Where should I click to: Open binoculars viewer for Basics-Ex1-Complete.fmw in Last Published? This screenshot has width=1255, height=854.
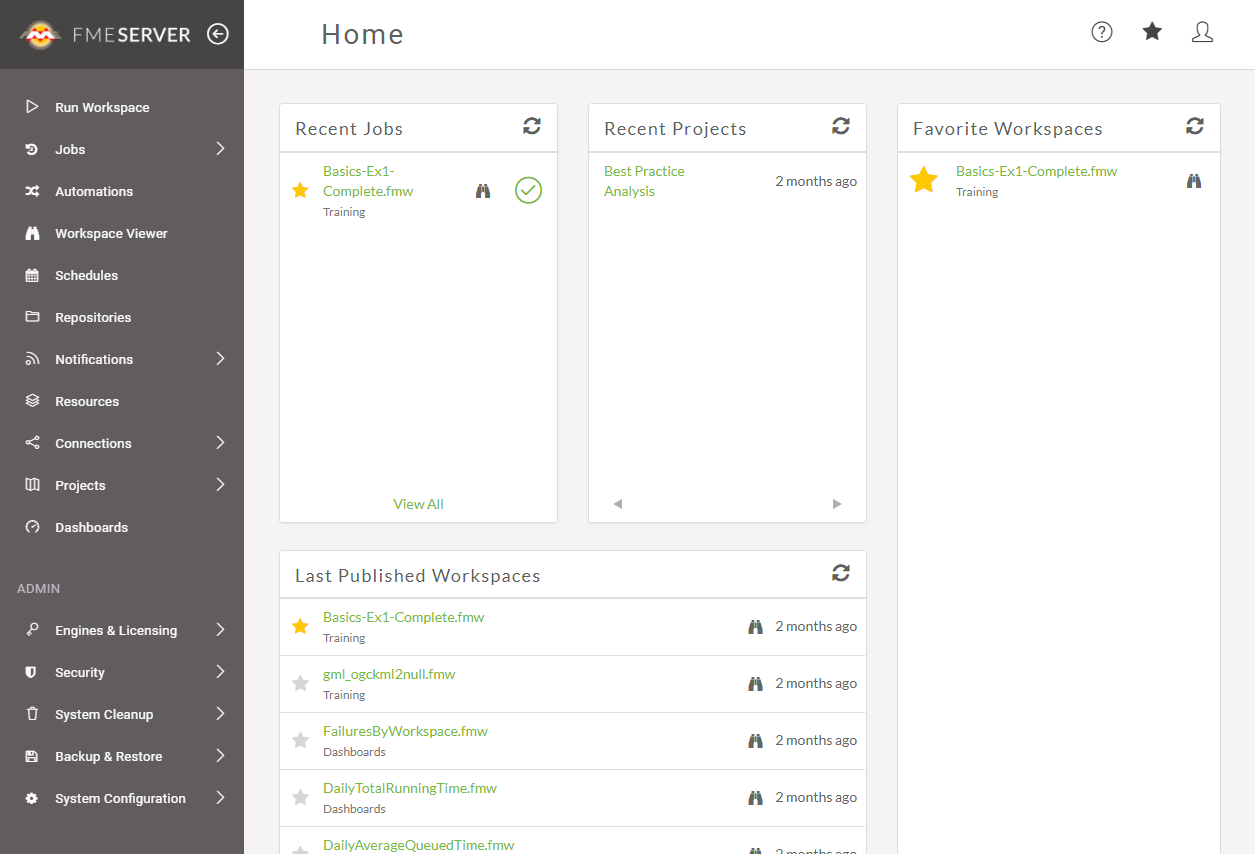(756, 627)
